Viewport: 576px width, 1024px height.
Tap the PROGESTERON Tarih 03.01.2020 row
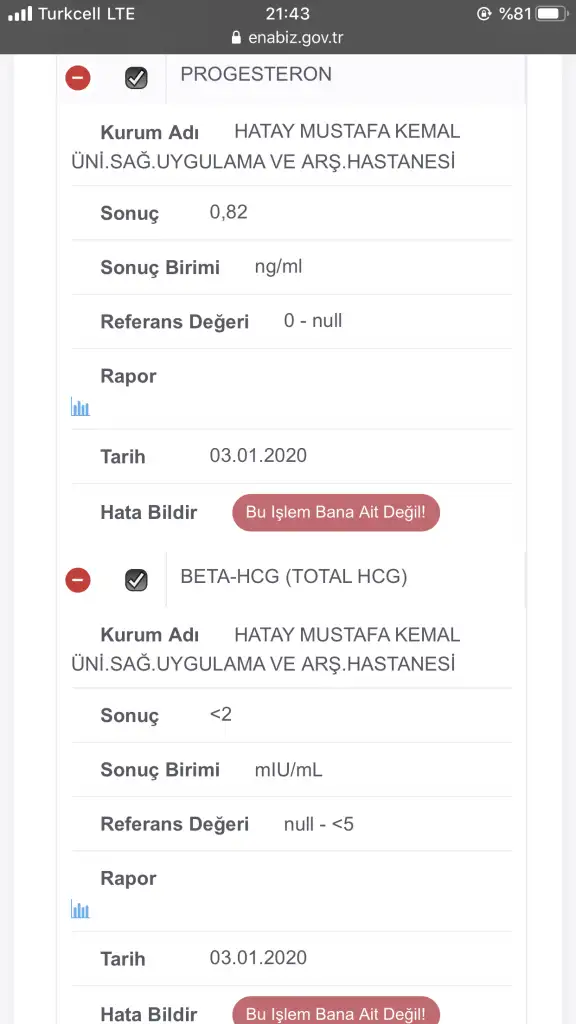pos(291,456)
